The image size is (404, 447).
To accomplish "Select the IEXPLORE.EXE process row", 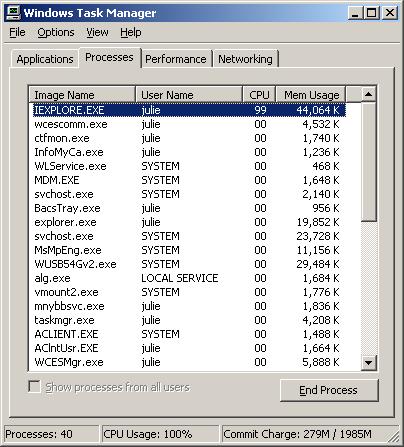I will pos(189,110).
